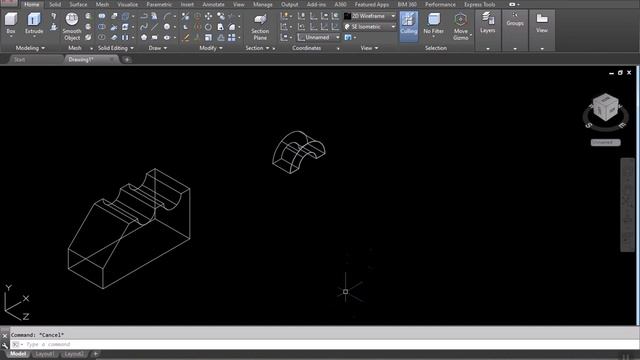Open the Unnamed UCS dropdown in Coordinates

[x=318, y=38]
